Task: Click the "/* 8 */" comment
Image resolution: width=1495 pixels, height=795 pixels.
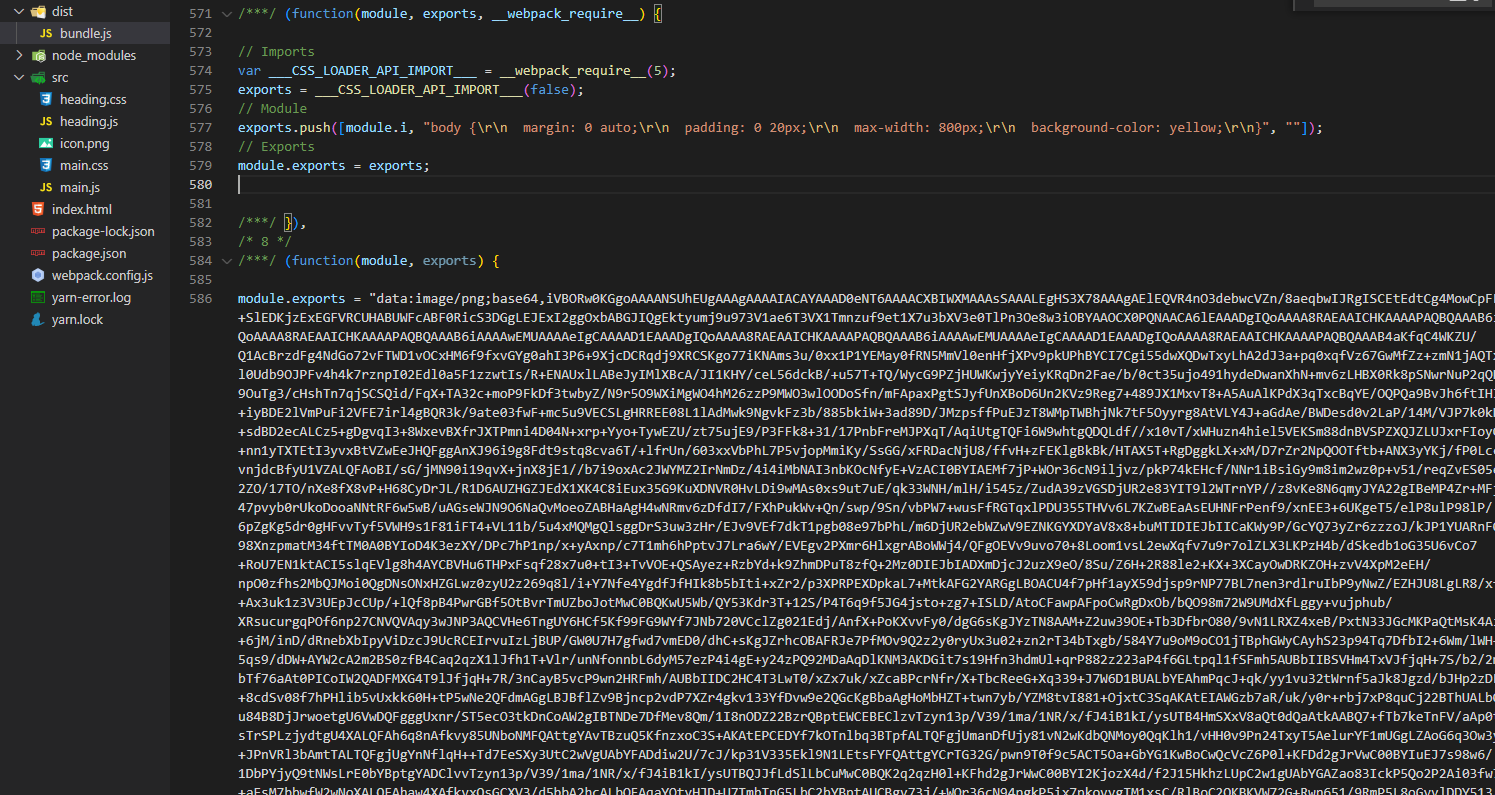Action: (265, 242)
